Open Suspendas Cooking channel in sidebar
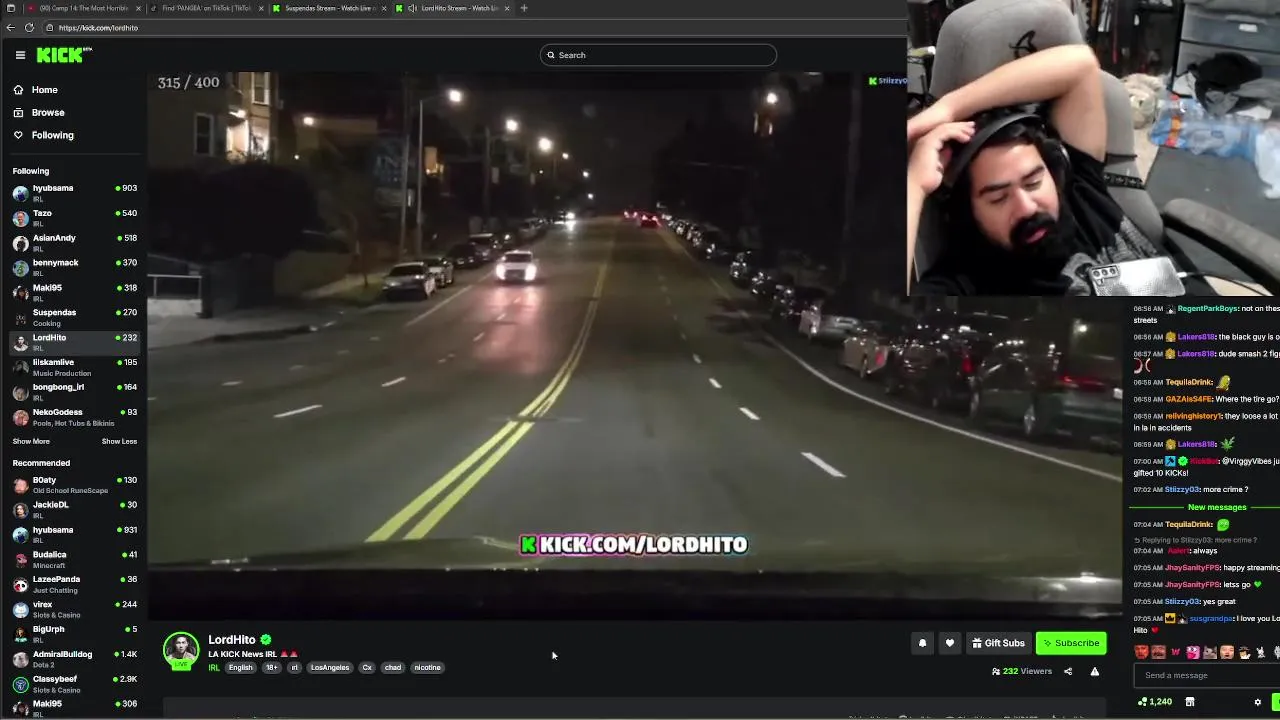1280x720 pixels. tap(74, 317)
